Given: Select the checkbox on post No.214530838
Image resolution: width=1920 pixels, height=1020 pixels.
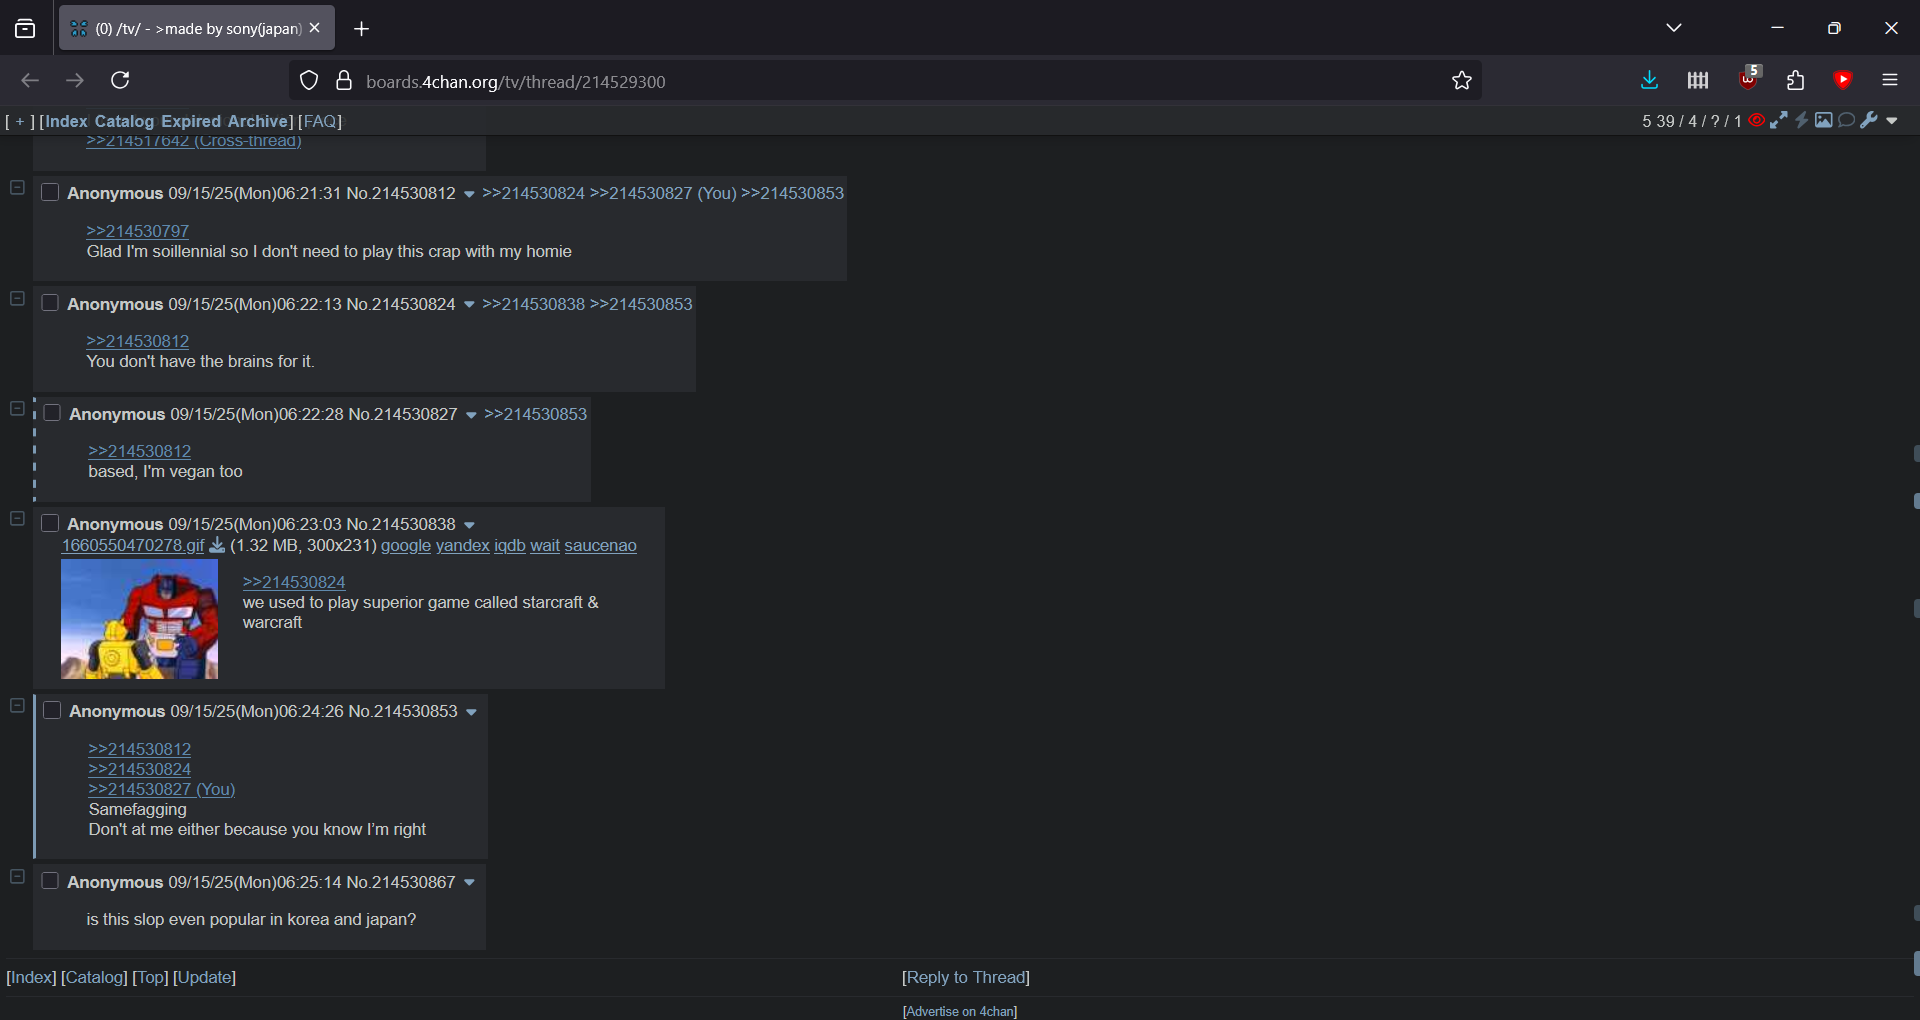Looking at the screenshot, I should [50, 524].
